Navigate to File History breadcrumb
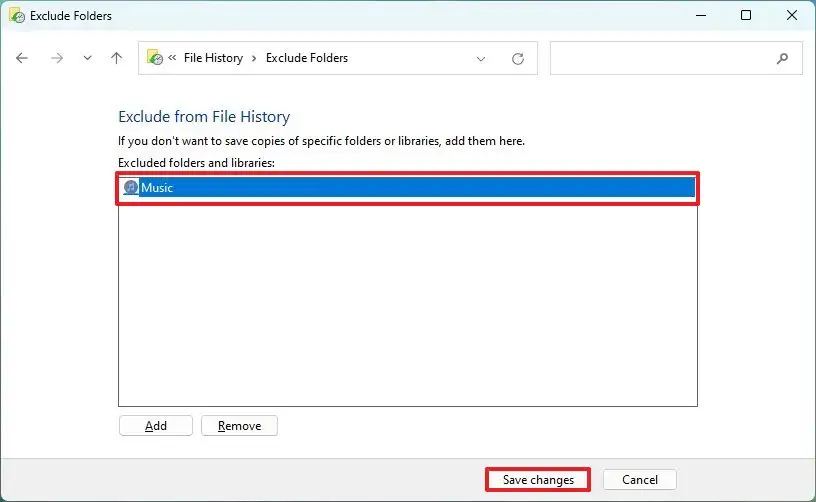The width and height of the screenshot is (816, 502). point(213,58)
